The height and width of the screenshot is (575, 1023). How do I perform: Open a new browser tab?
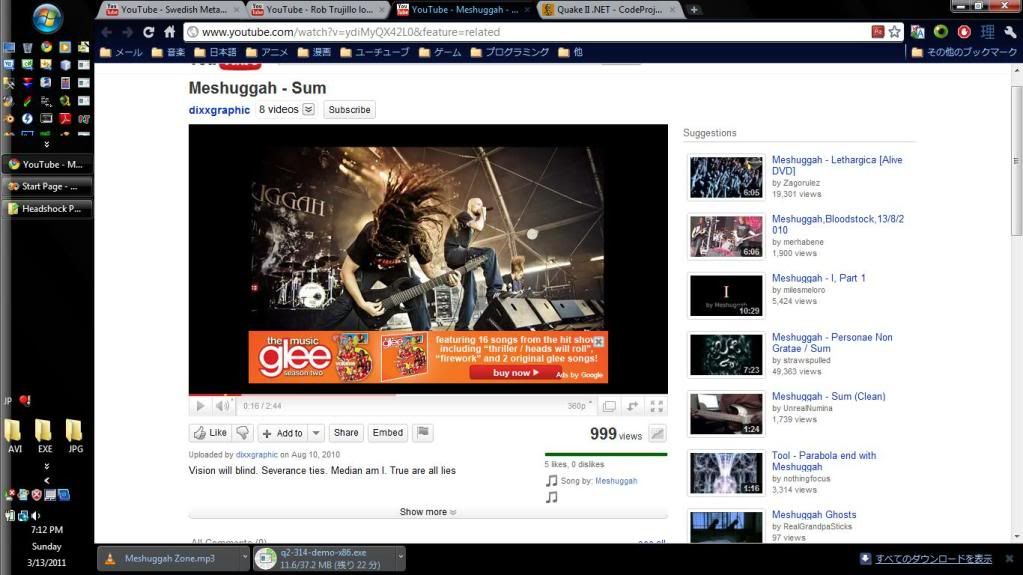click(694, 10)
